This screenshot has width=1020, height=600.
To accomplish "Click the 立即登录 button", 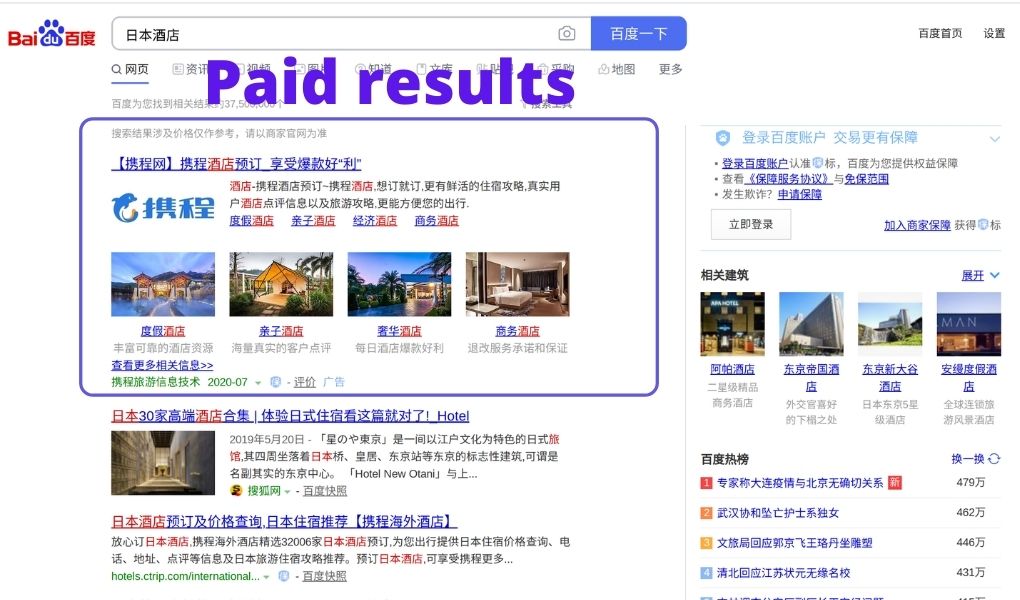I will pyautogui.click(x=751, y=225).
